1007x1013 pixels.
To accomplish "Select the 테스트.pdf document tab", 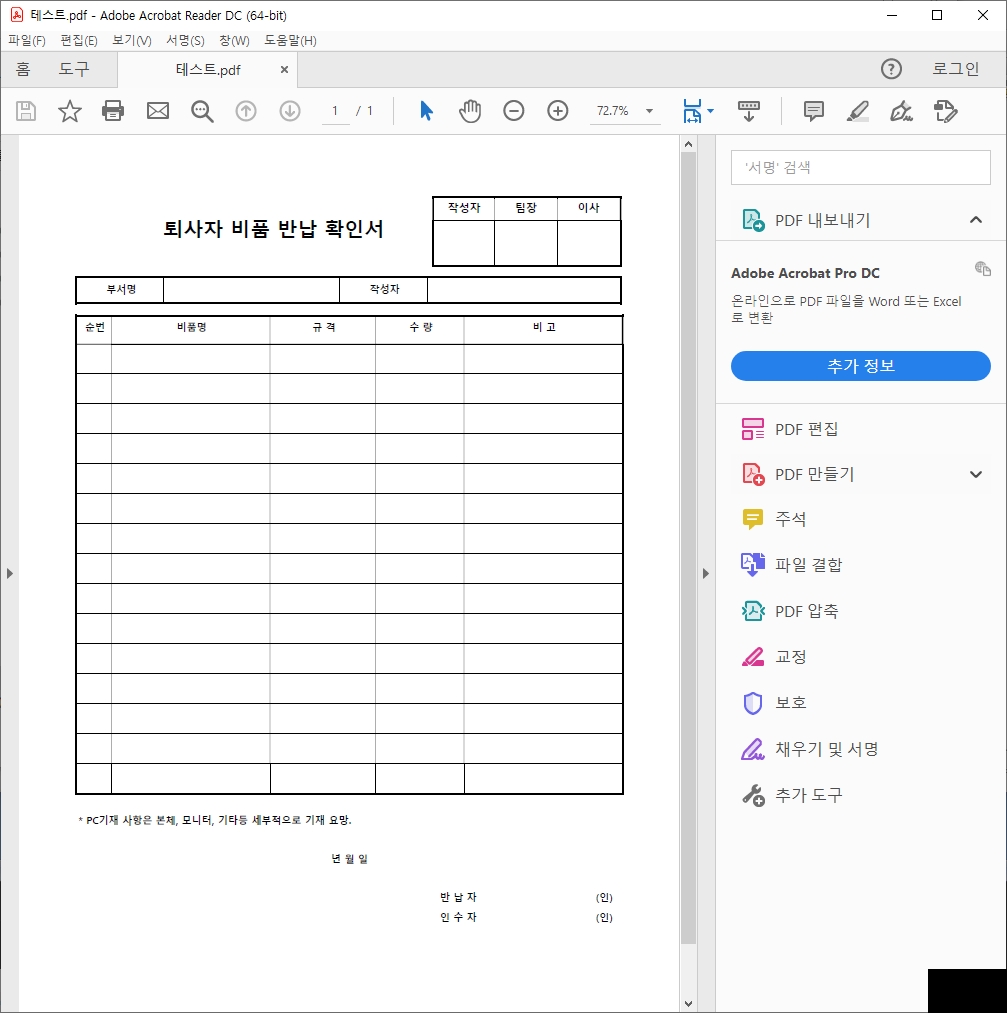I will coord(208,70).
